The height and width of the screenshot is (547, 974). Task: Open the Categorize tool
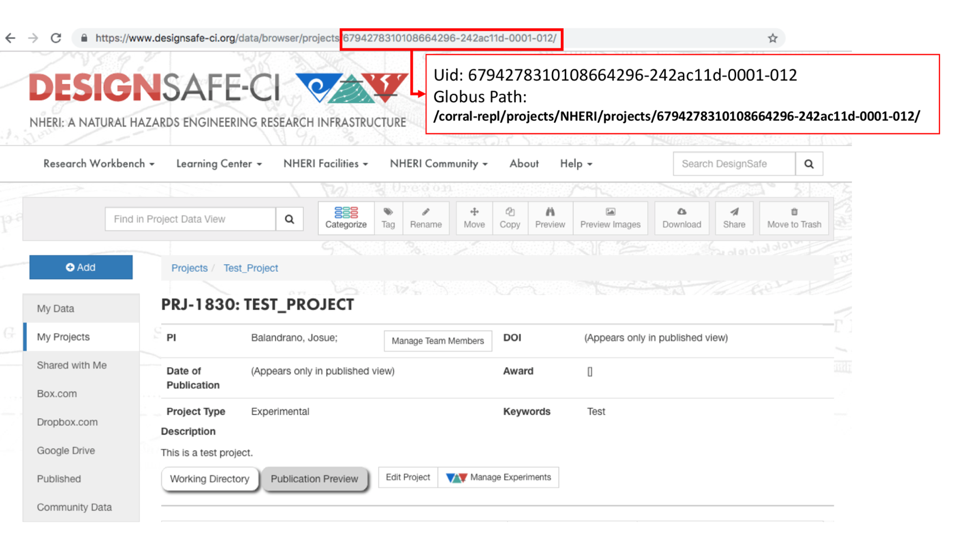pyautogui.click(x=346, y=218)
